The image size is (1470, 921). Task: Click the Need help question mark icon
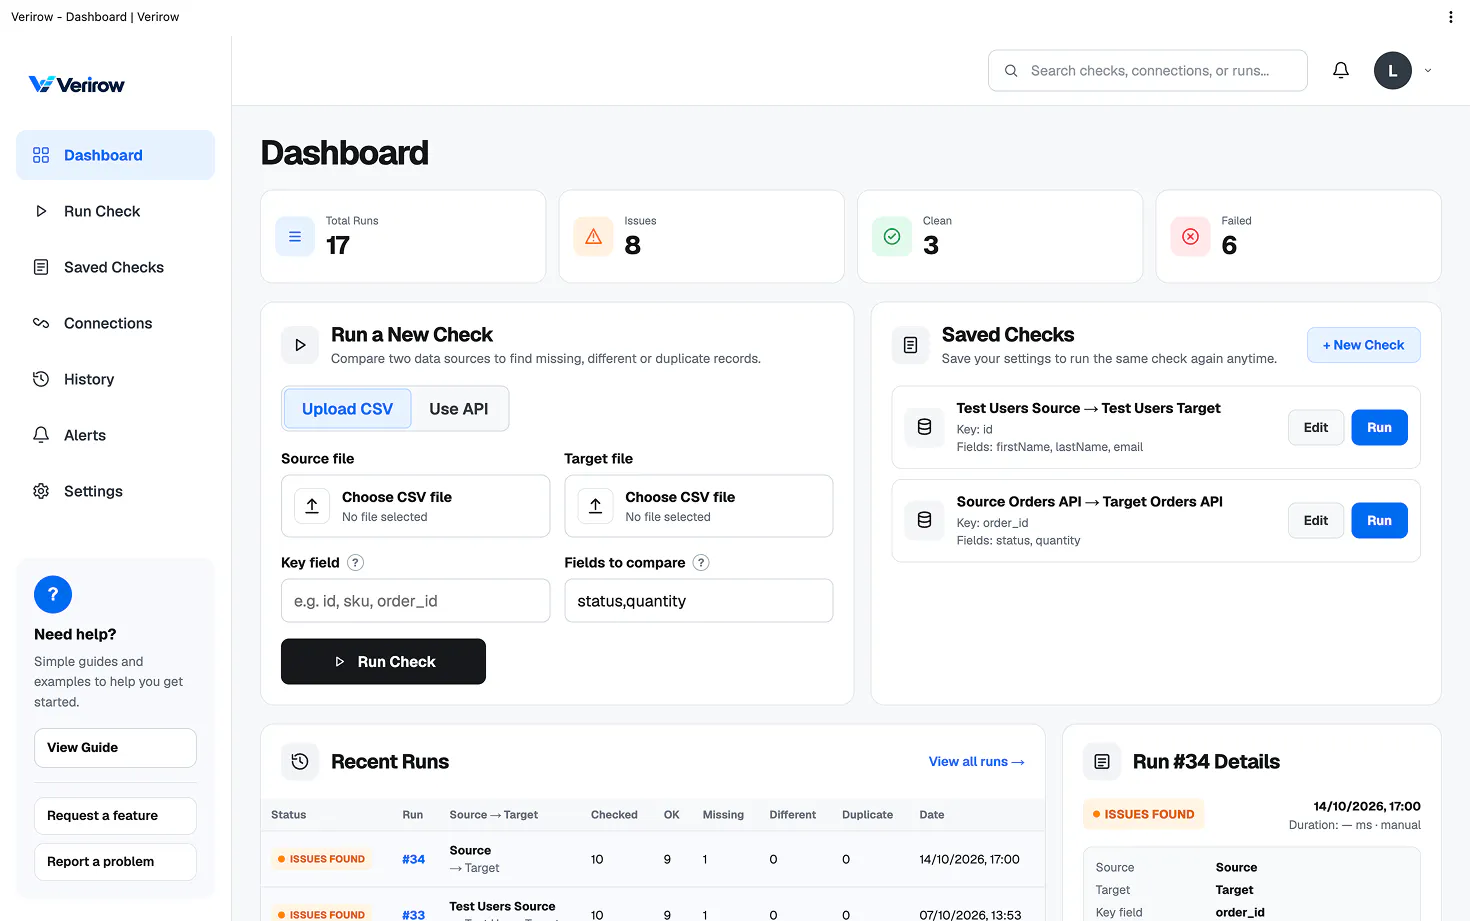coord(53,595)
